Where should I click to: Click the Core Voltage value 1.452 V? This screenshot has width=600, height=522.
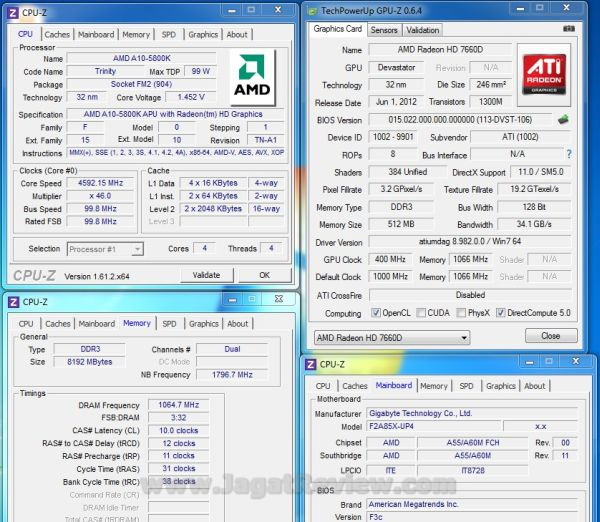click(x=191, y=97)
